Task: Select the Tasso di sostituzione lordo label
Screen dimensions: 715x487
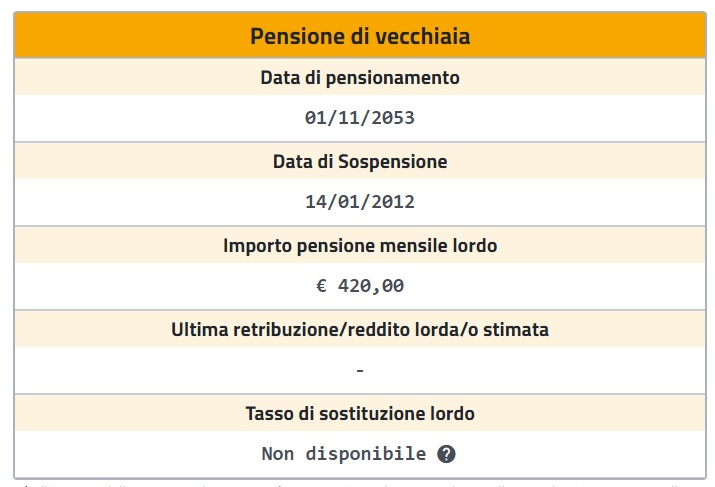Action: (x=360, y=413)
